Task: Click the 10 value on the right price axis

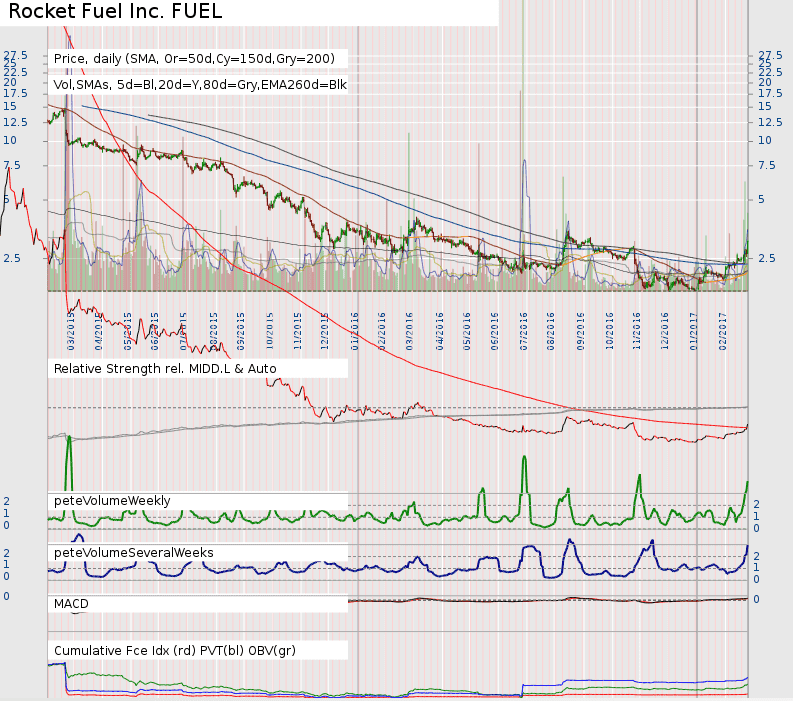Action: [x=765, y=140]
